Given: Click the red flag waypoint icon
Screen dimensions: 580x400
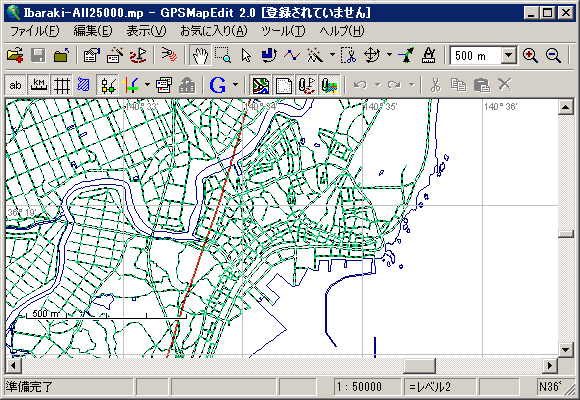Looking at the screenshot, I should click(138, 56).
